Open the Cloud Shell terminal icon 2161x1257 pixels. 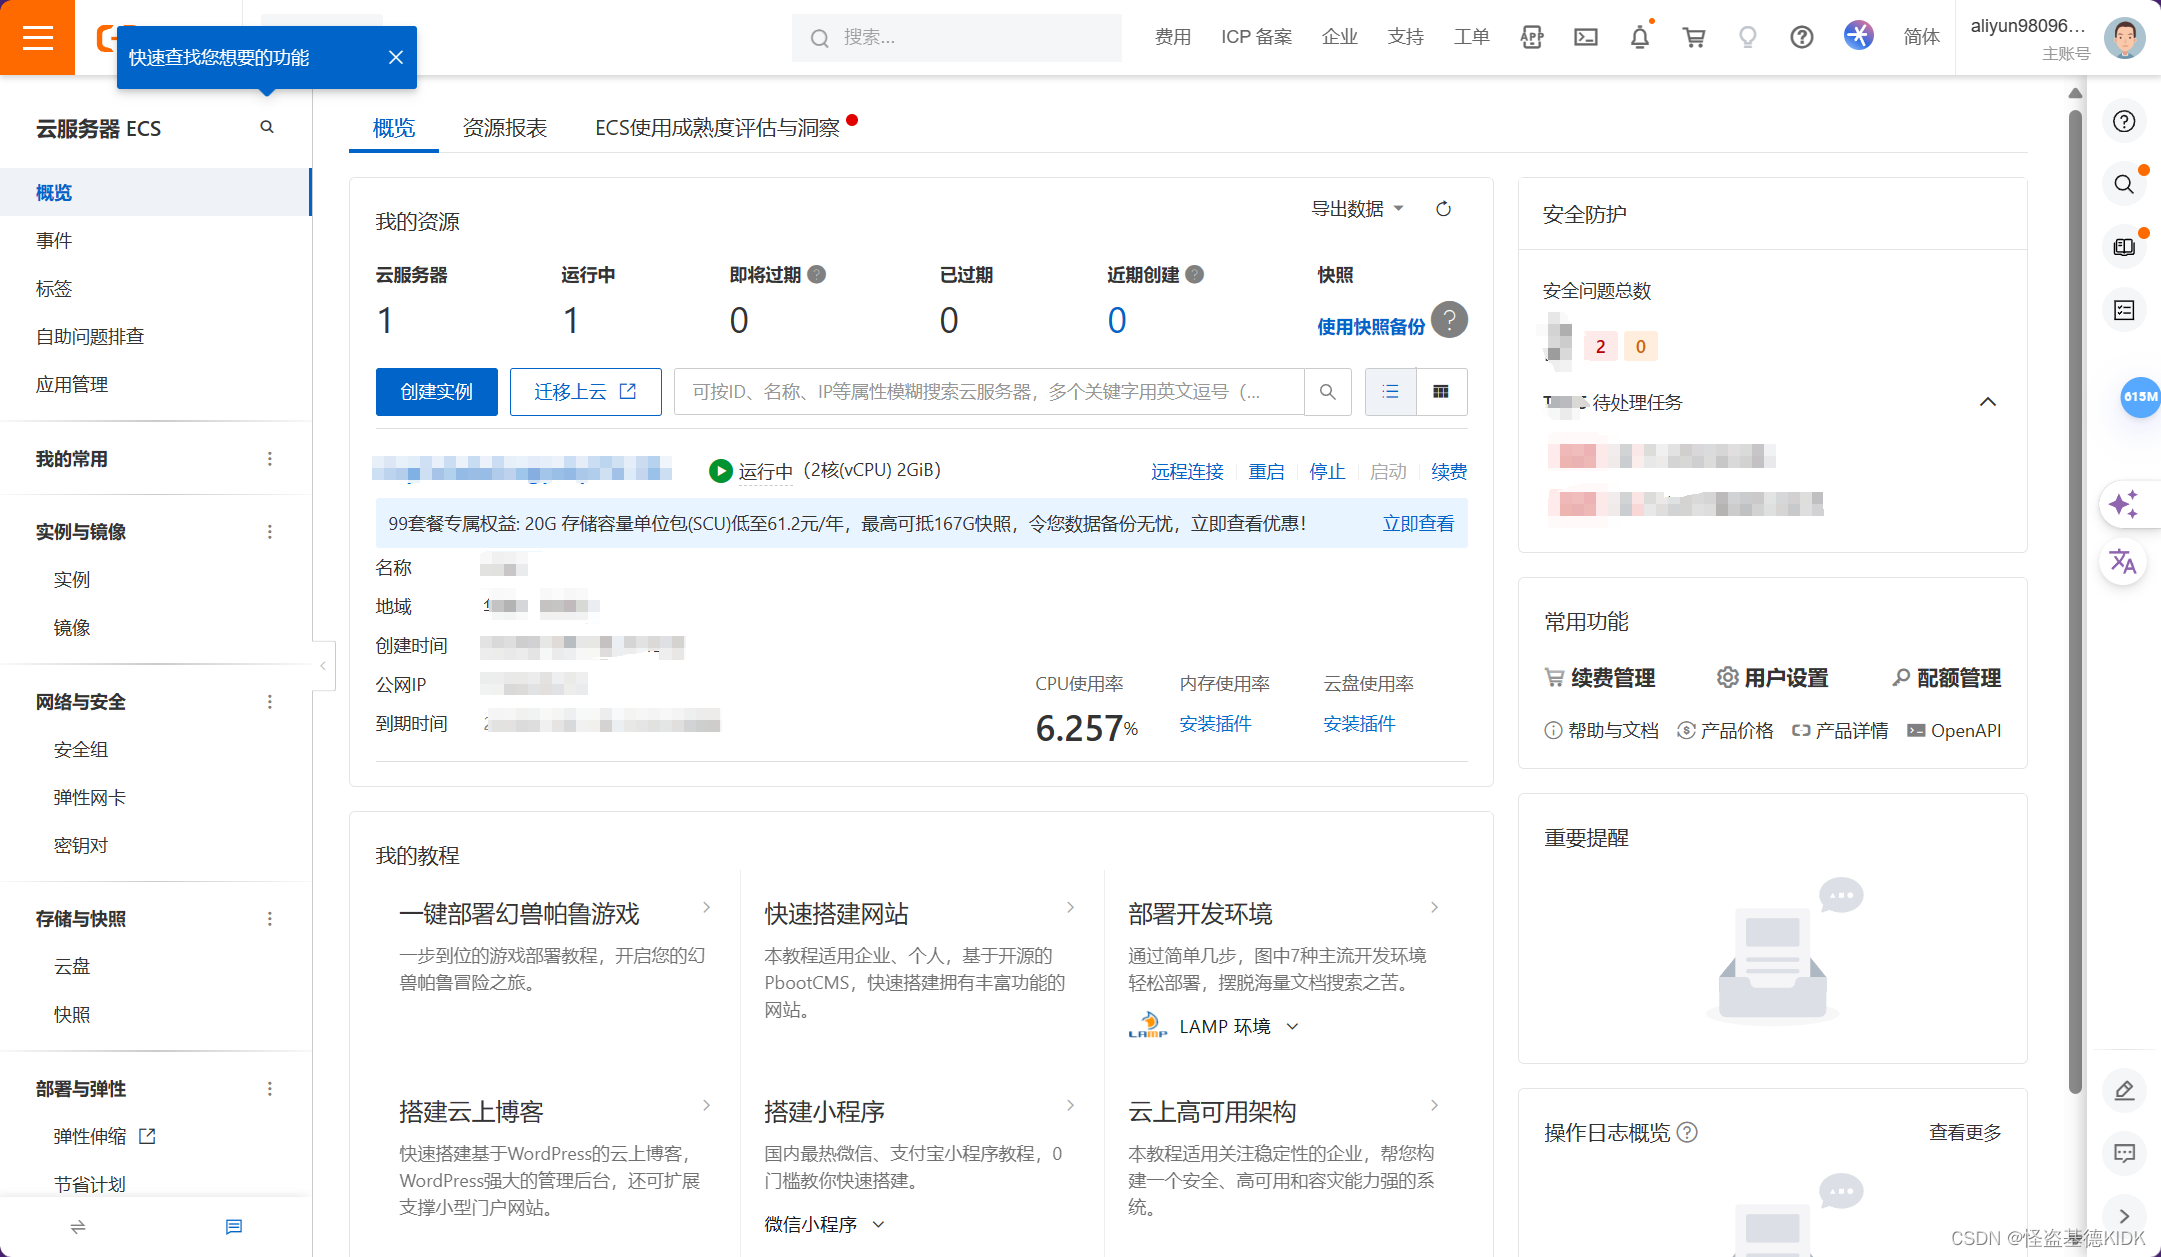coord(1585,37)
